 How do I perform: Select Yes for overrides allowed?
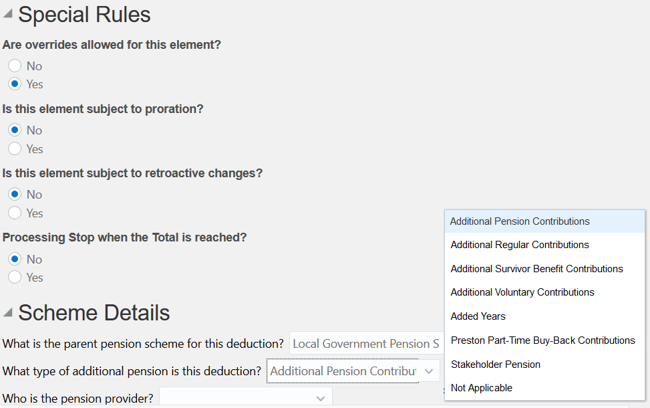[x=15, y=84]
